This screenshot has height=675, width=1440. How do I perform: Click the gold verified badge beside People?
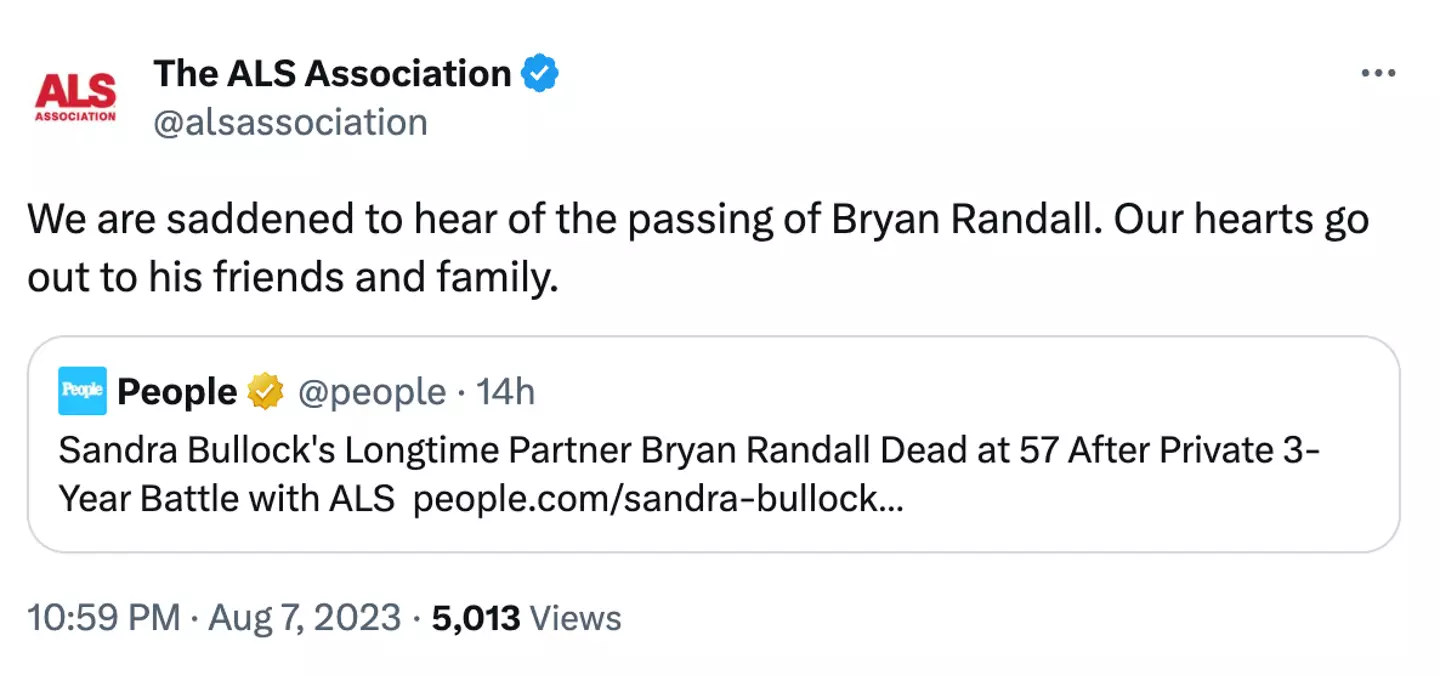coord(266,392)
